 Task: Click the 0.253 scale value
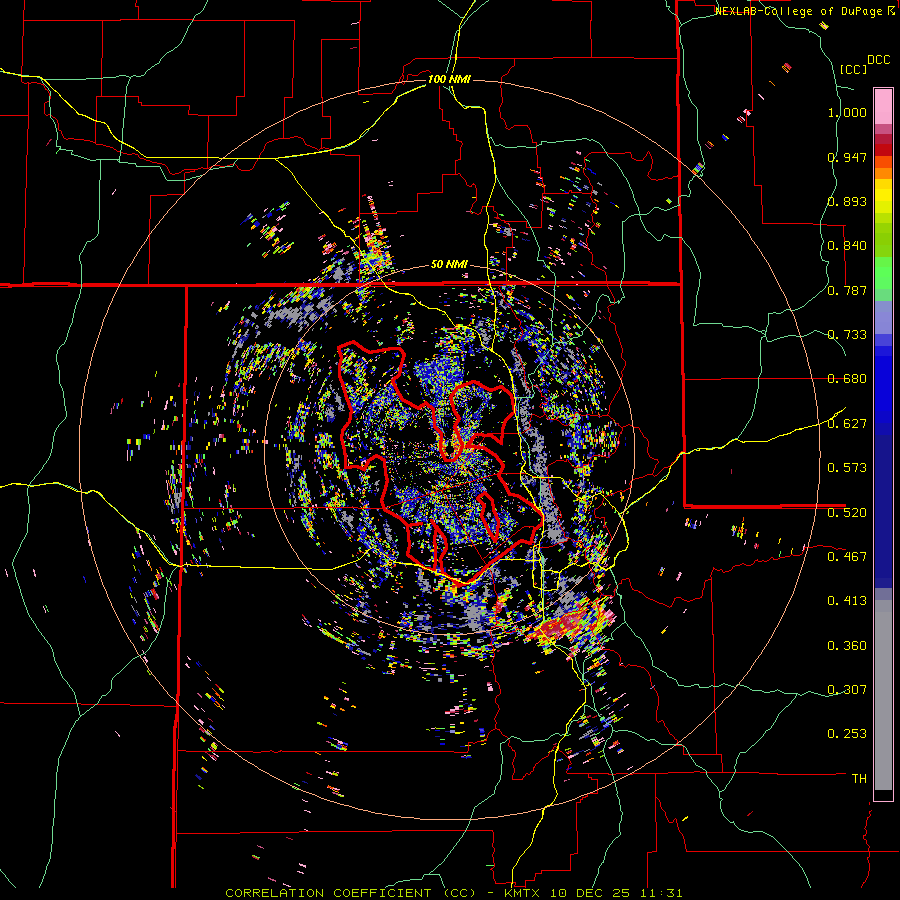tap(847, 734)
